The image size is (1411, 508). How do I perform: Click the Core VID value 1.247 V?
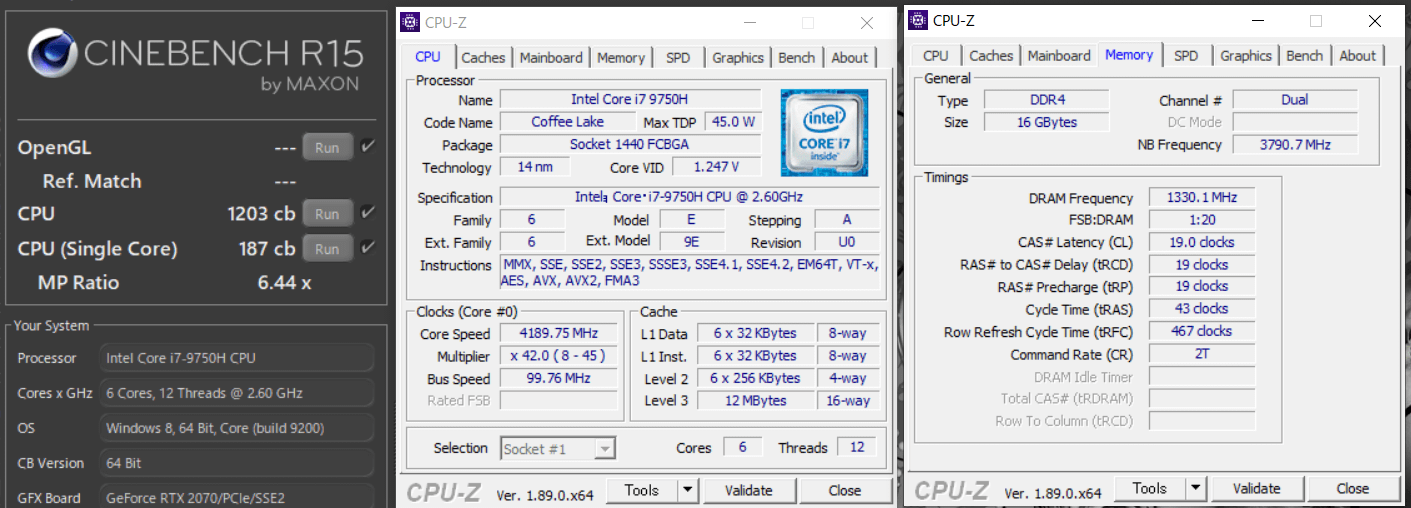tap(716, 167)
